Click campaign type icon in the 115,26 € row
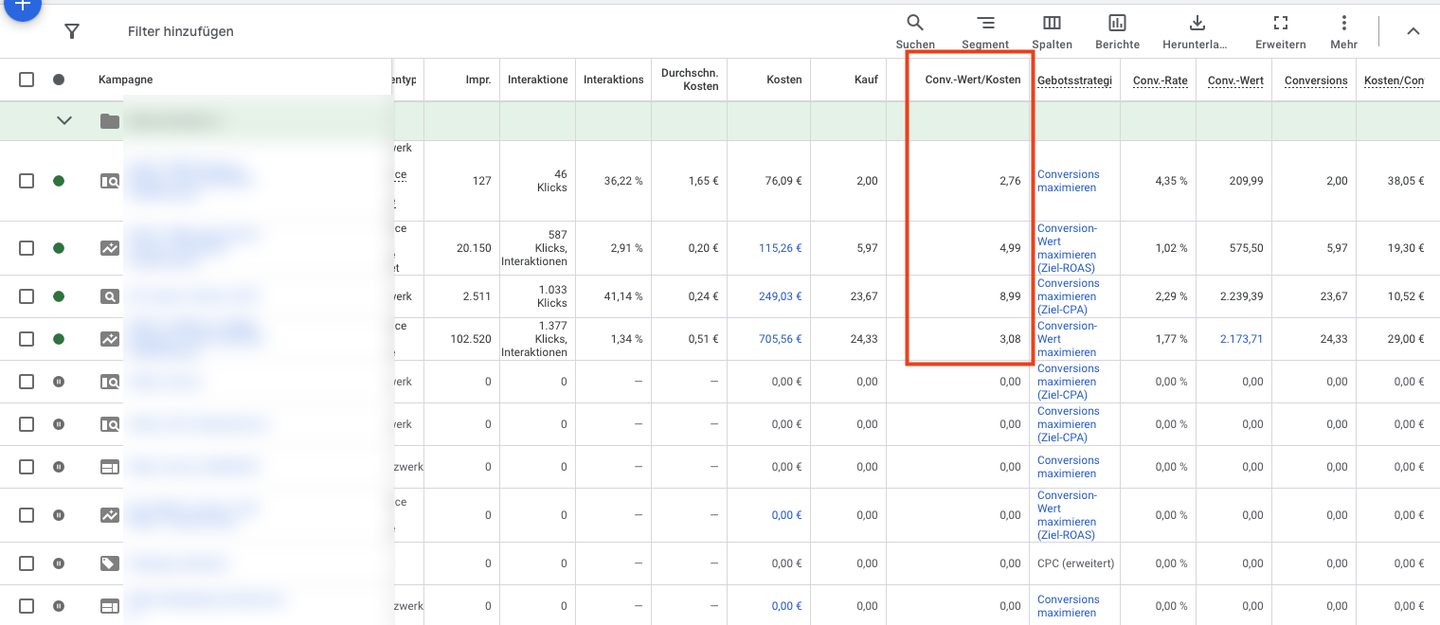Image resolution: width=1440 pixels, height=625 pixels. 110,248
